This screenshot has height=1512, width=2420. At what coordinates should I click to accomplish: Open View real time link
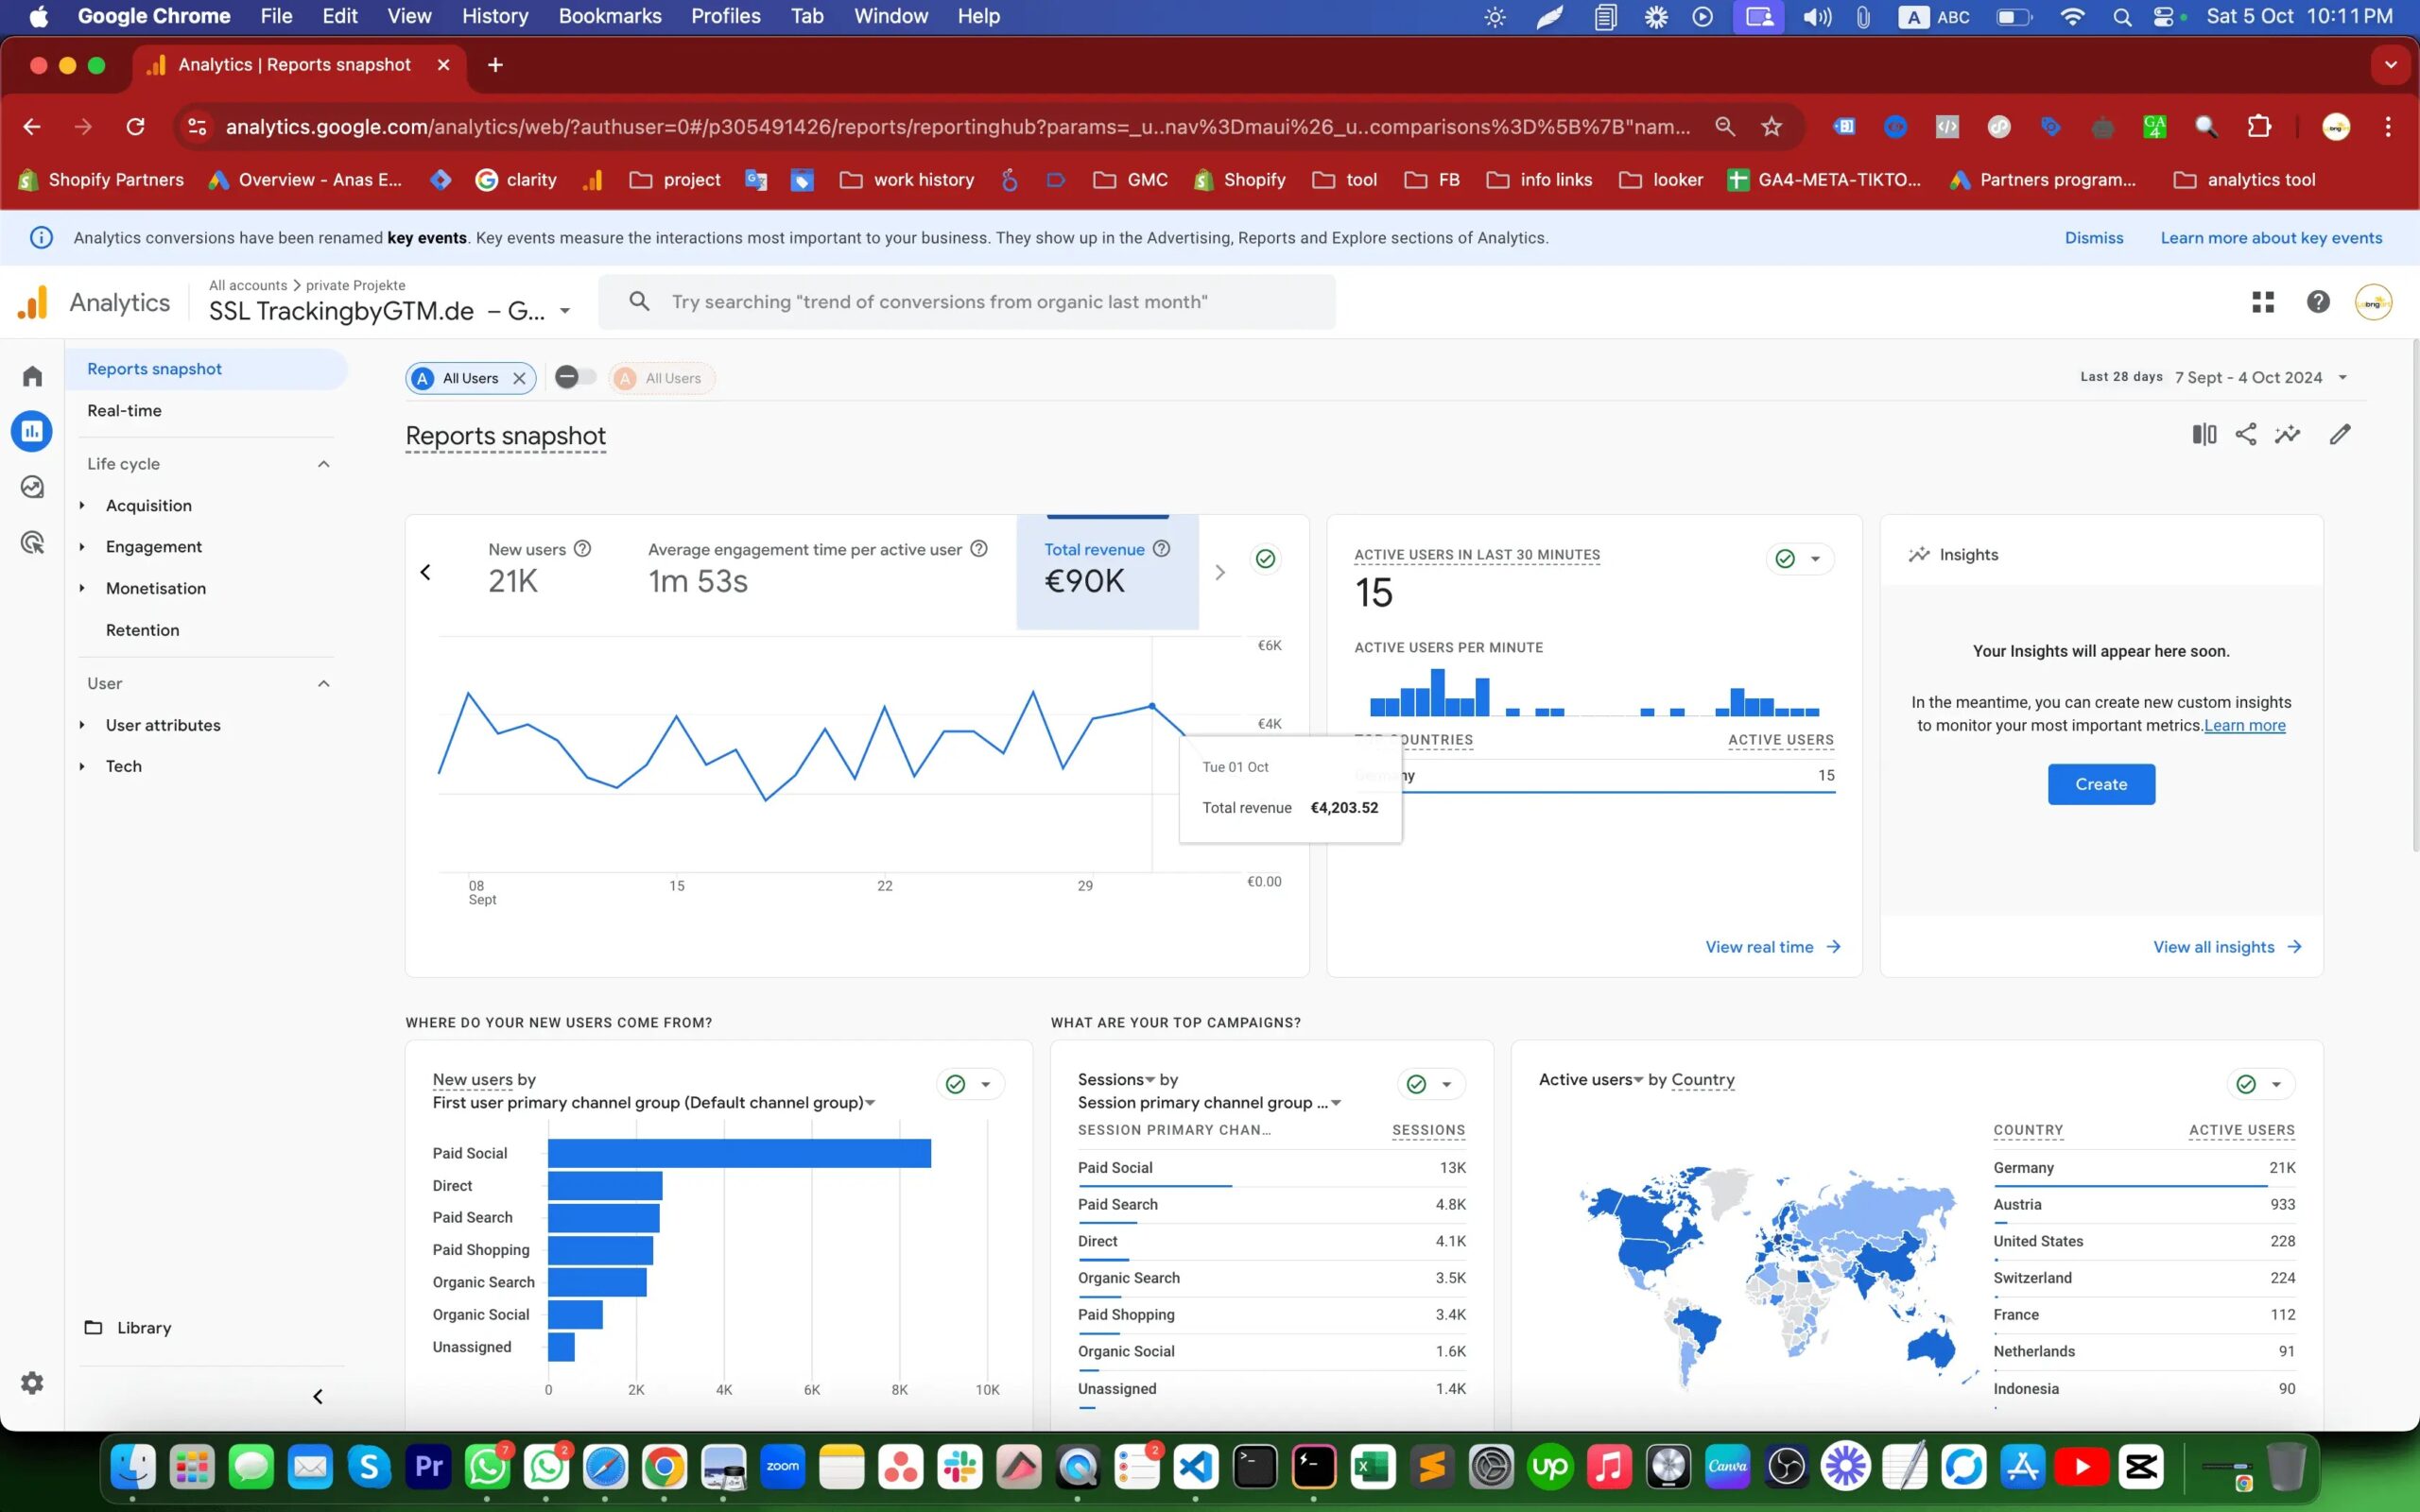pos(1773,947)
